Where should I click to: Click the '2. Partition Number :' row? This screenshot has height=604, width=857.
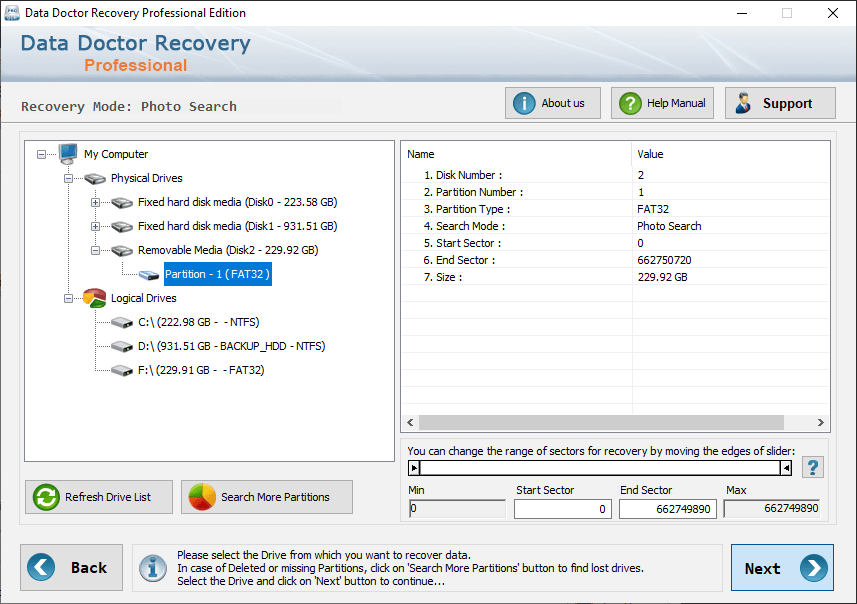615,192
